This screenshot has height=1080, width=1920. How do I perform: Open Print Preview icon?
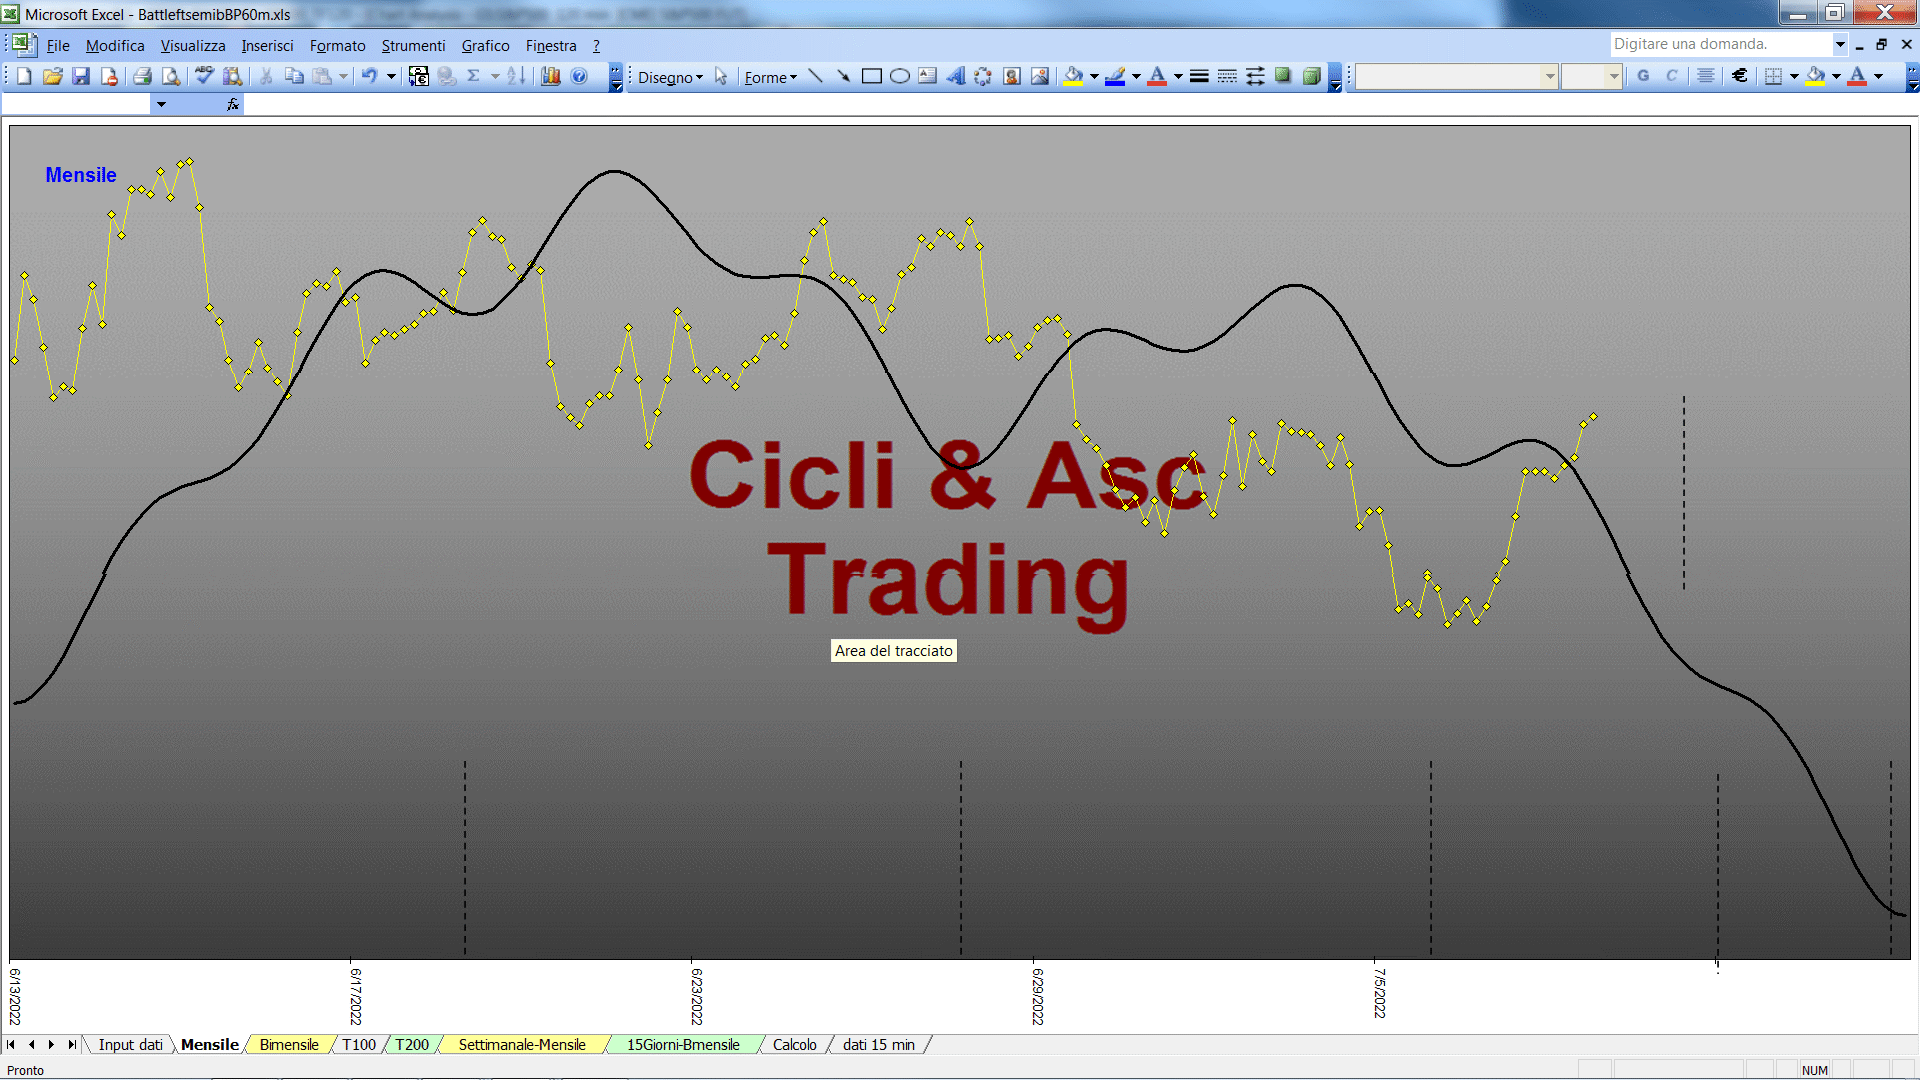tap(171, 76)
